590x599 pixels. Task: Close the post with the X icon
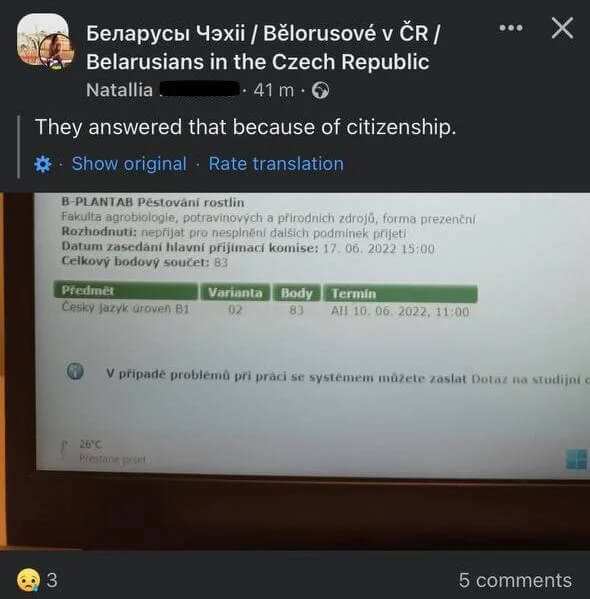562,28
